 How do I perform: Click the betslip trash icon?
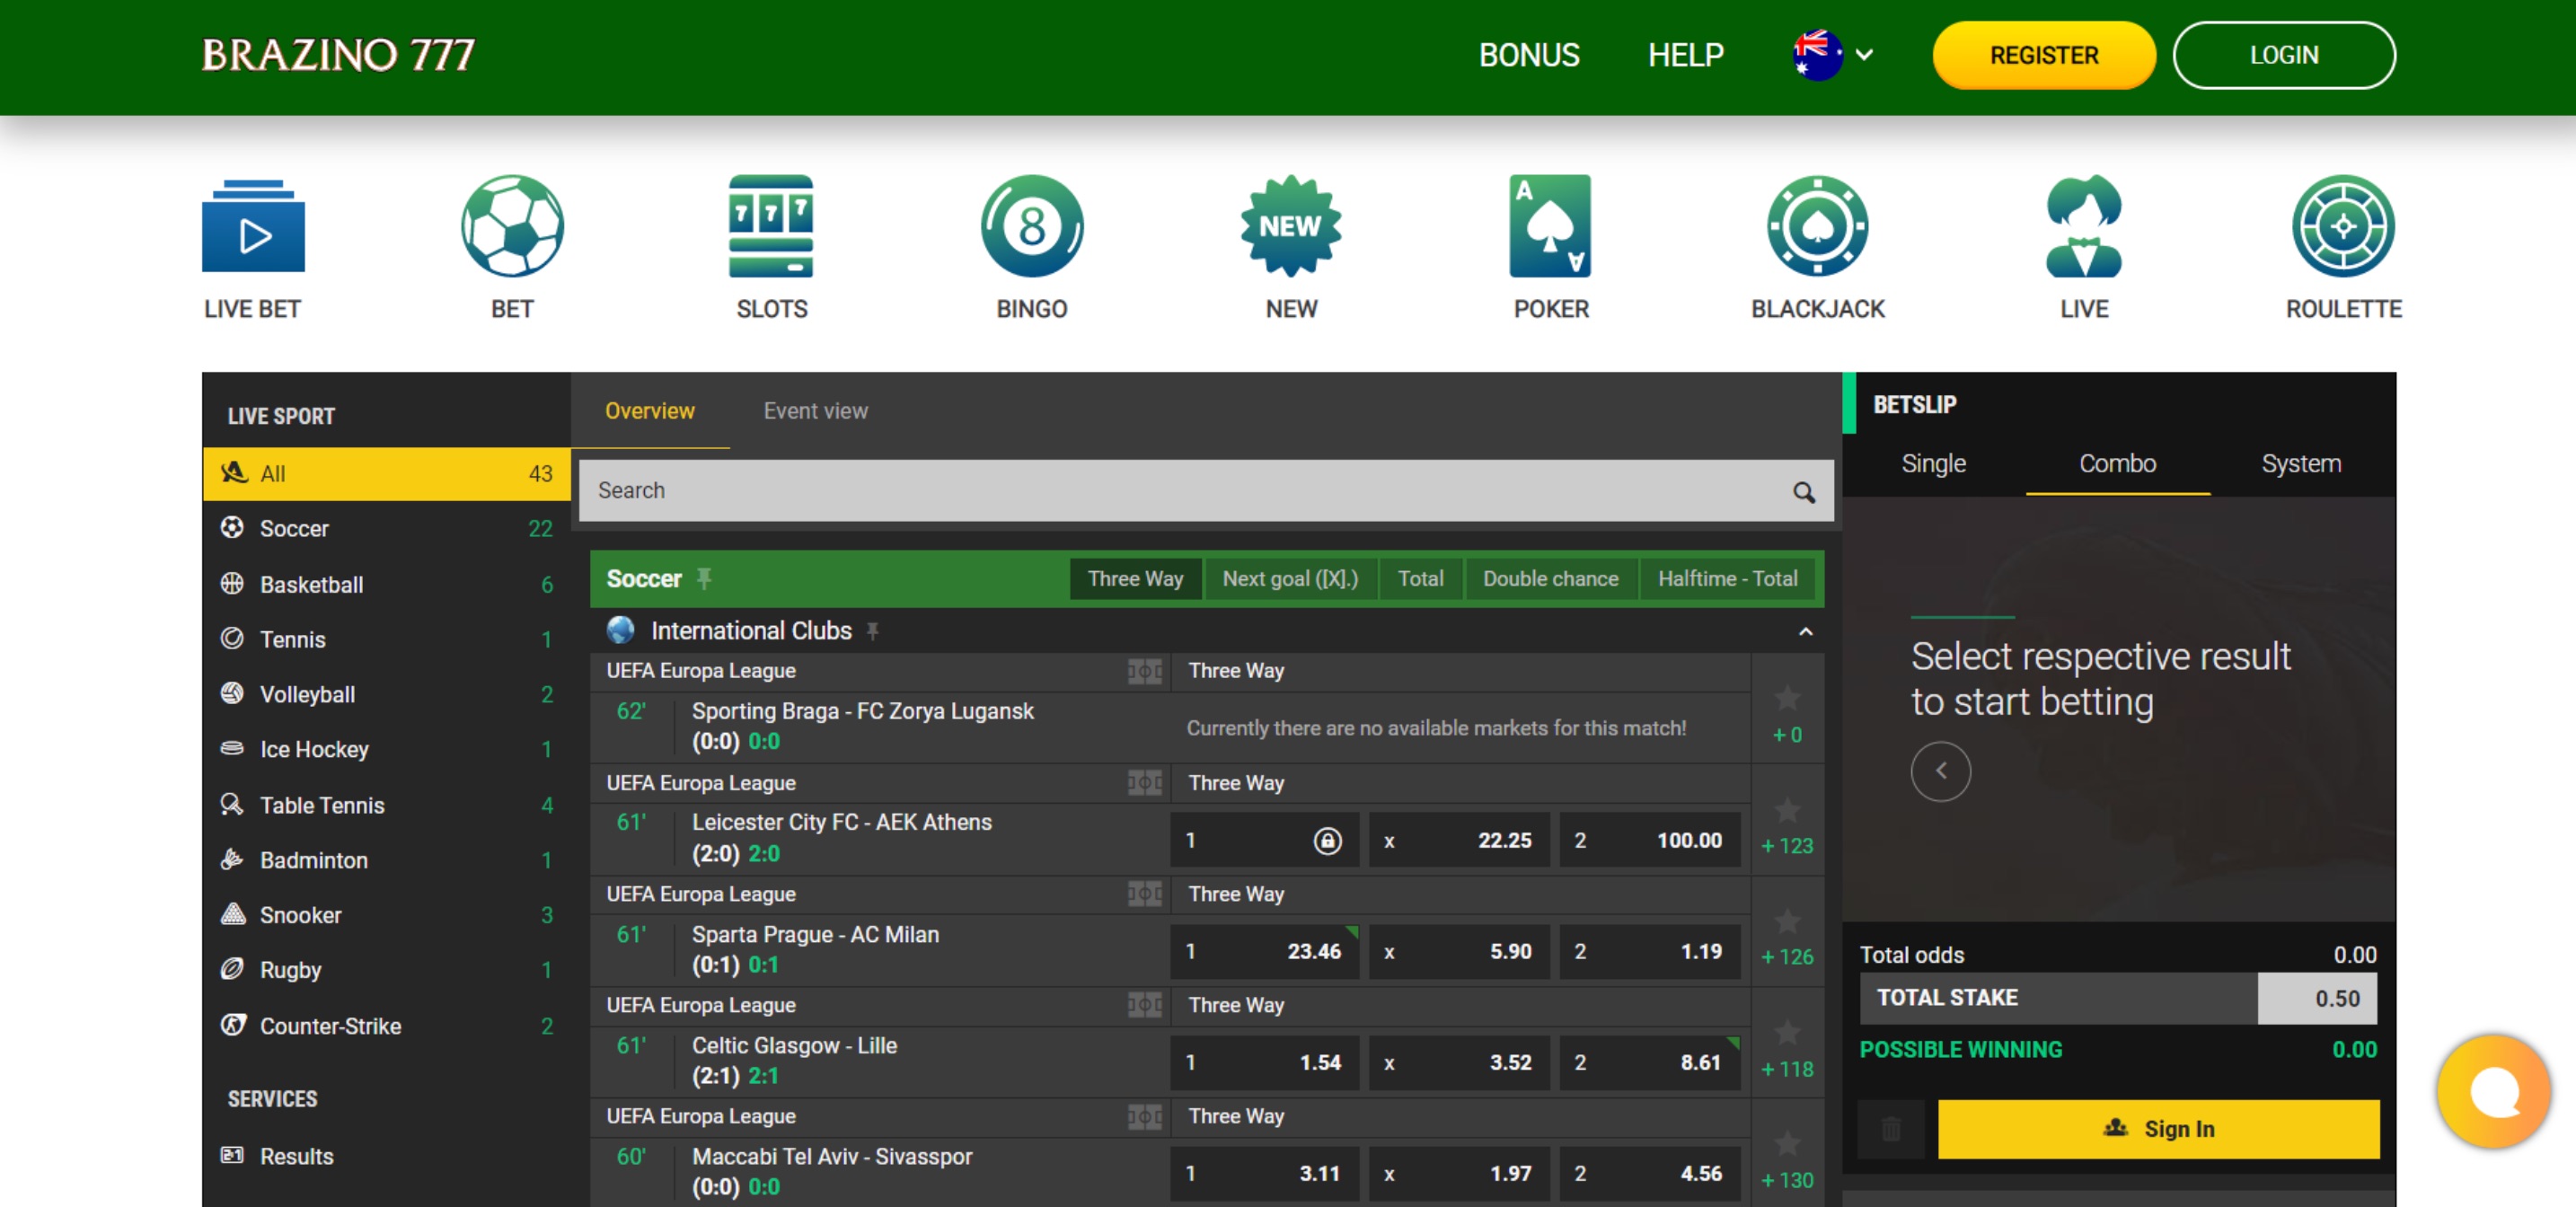(x=1890, y=1130)
